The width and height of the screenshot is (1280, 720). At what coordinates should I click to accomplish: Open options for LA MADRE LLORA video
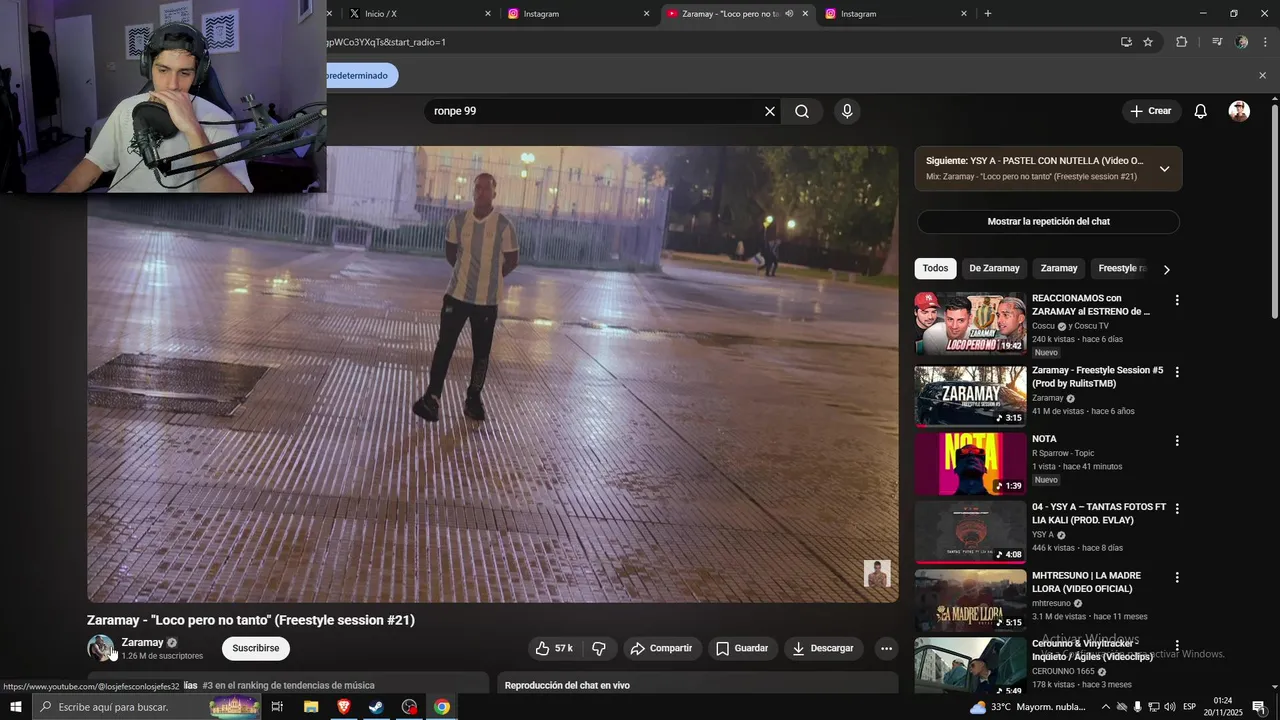coord(1177,577)
